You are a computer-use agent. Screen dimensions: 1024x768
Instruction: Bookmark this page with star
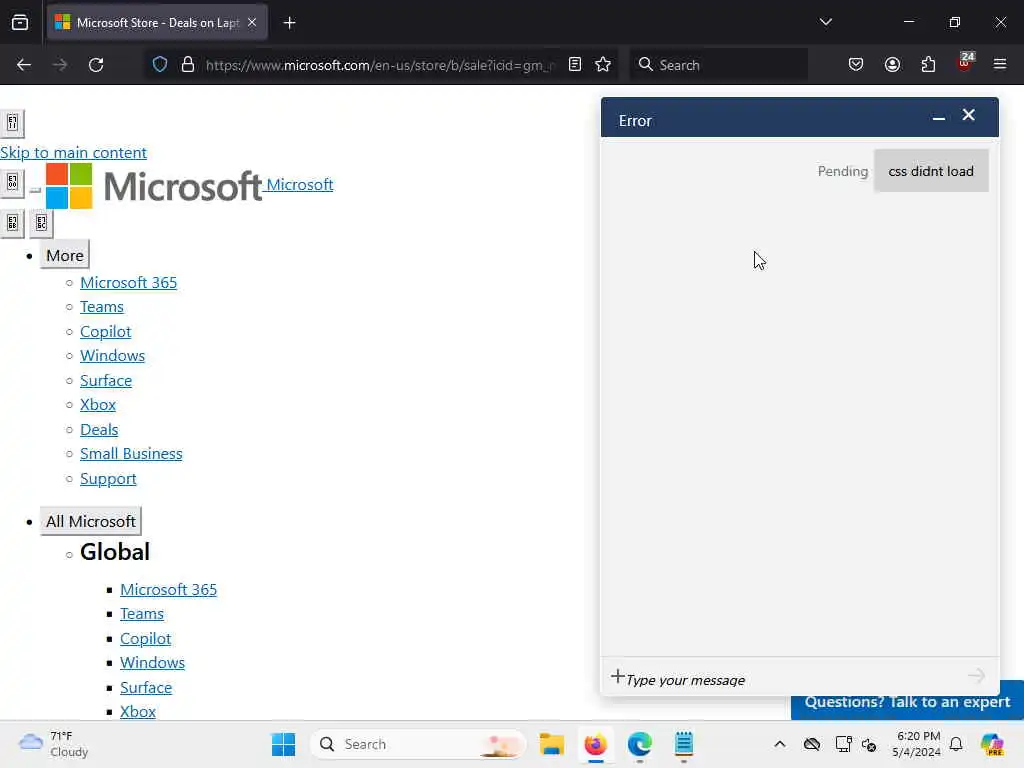603,65
